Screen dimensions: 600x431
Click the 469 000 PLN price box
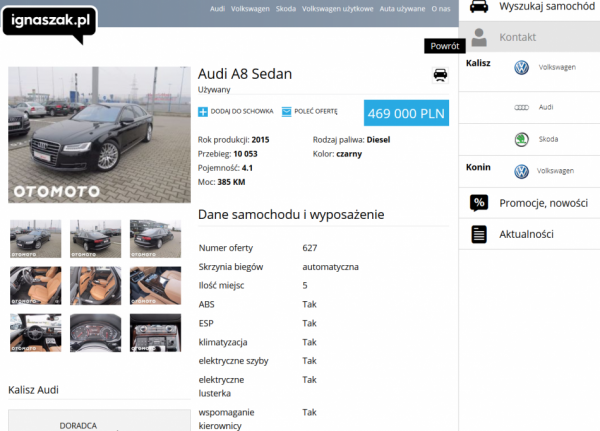tap(406, 113)
